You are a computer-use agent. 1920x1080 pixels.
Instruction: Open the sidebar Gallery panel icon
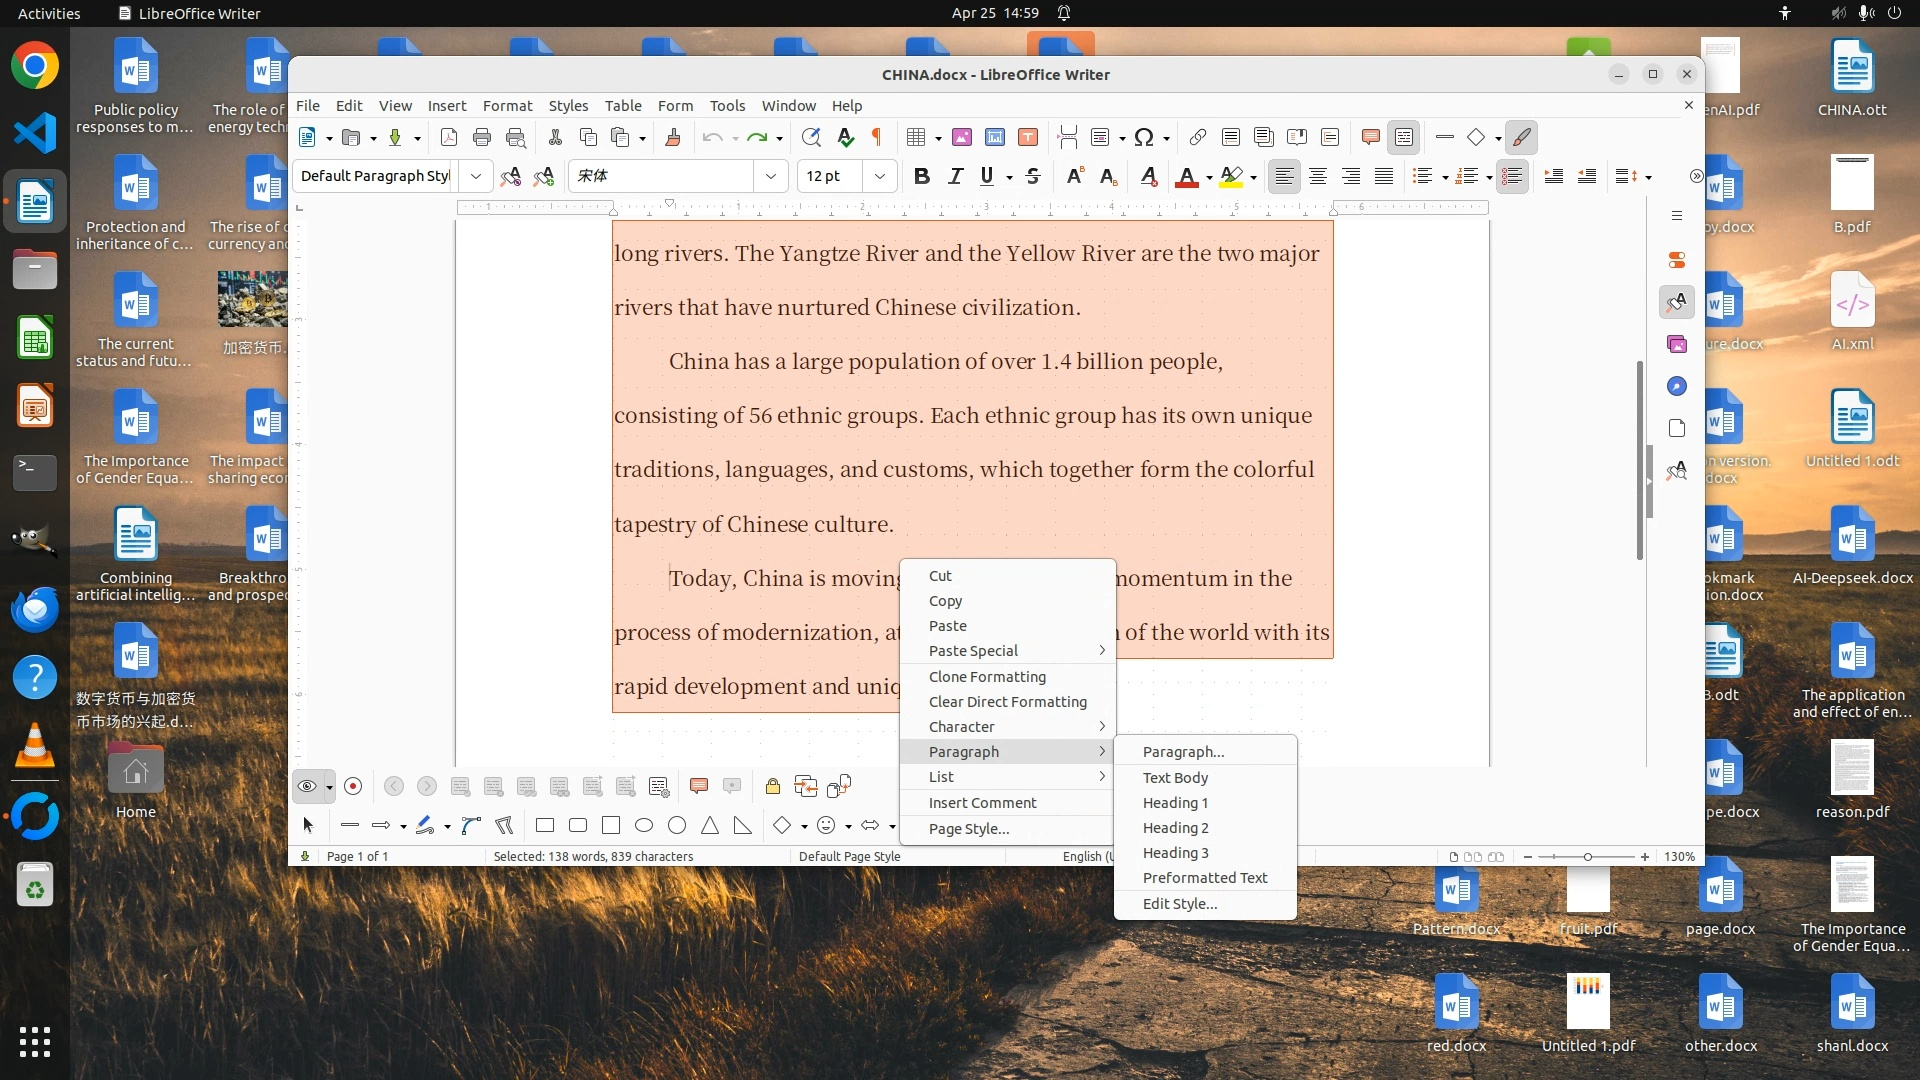coord(1677,345)
